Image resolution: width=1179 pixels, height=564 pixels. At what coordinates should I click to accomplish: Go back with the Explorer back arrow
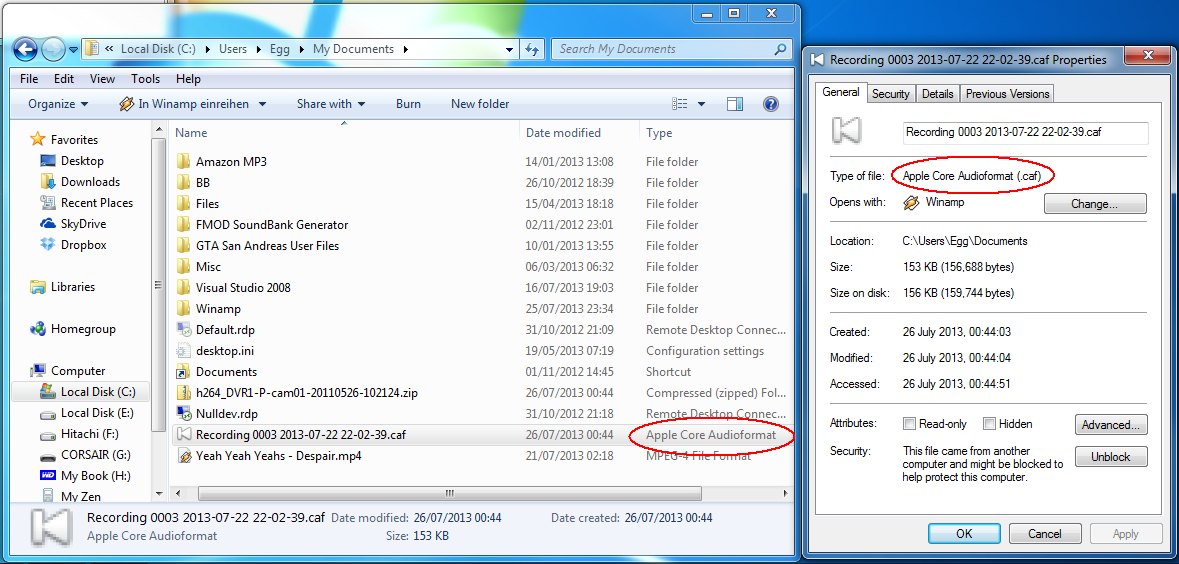click(26, 50)
